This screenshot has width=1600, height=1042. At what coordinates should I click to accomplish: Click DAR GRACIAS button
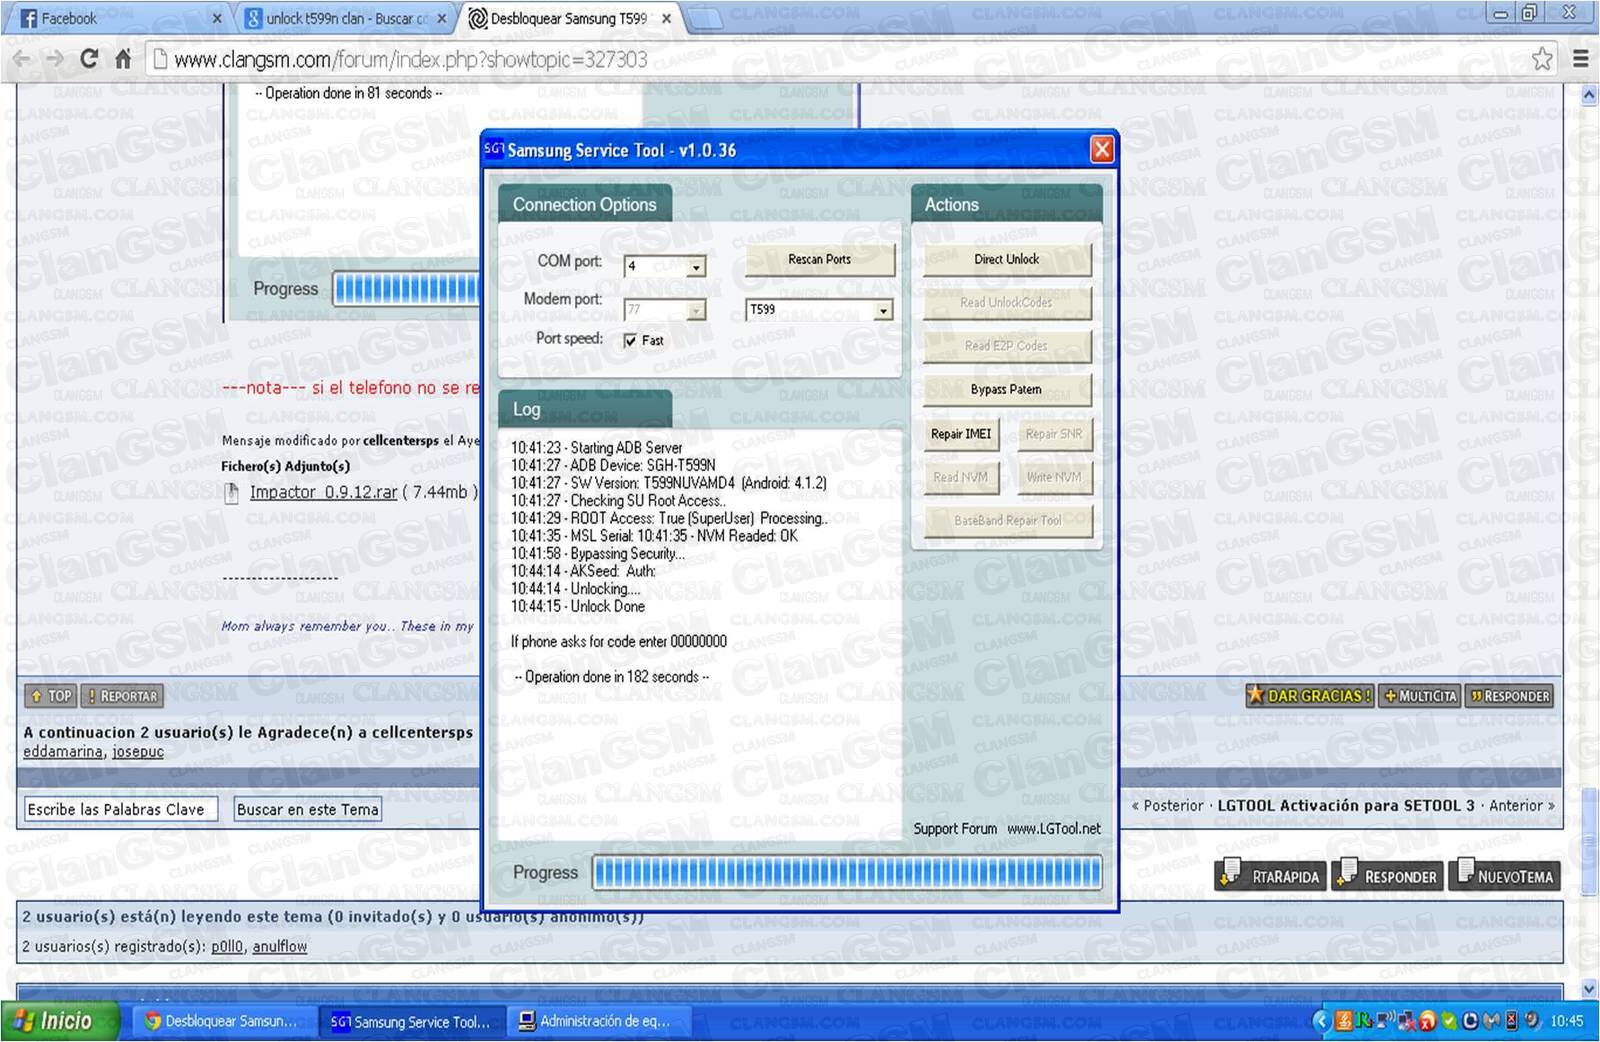[x=1310, y=696]
